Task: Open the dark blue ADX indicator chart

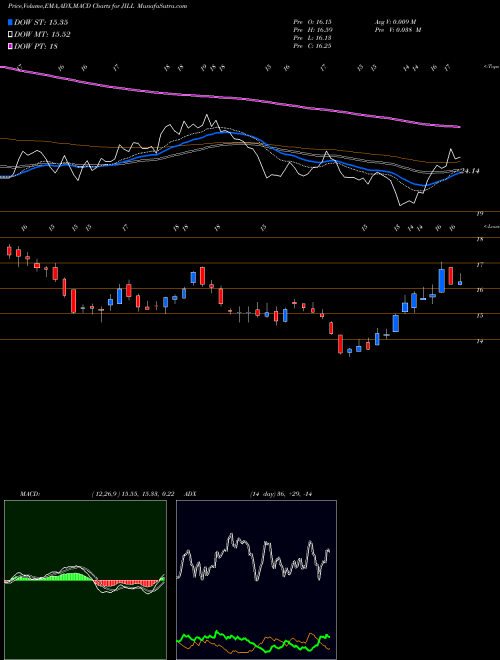Action: [x=256, y=580]
